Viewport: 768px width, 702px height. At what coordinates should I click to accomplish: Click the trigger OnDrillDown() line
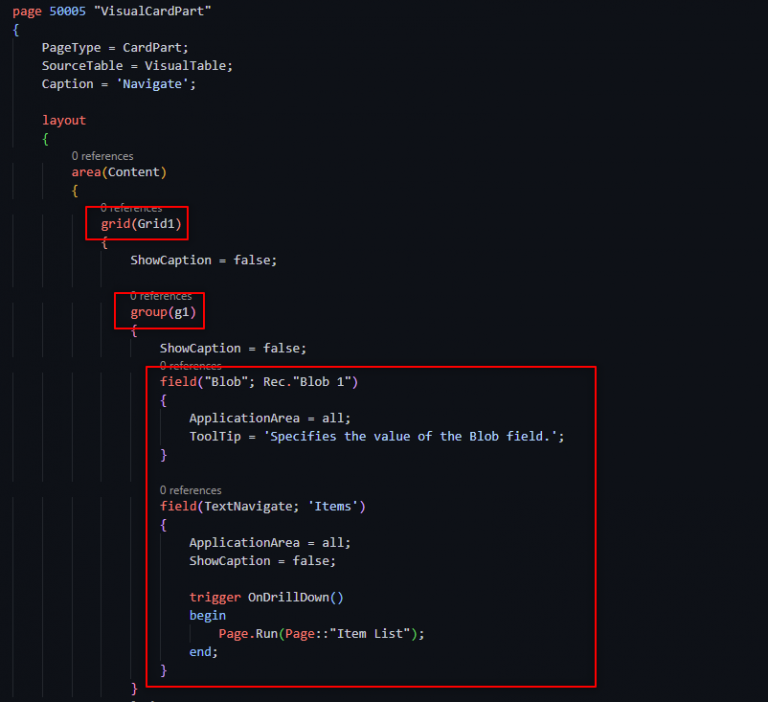[266, 597]
